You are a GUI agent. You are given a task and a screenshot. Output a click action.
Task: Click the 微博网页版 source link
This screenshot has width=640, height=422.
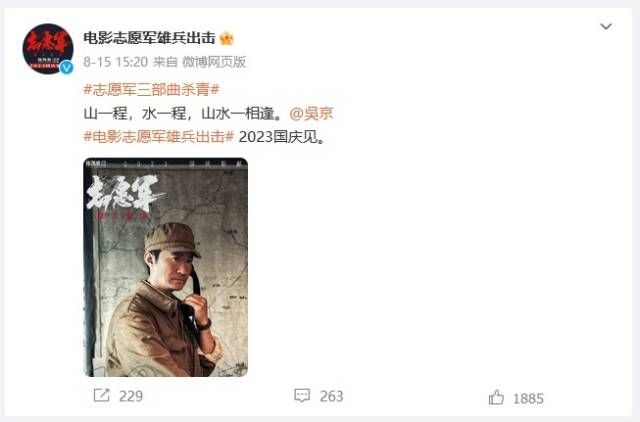coord(214,62)
